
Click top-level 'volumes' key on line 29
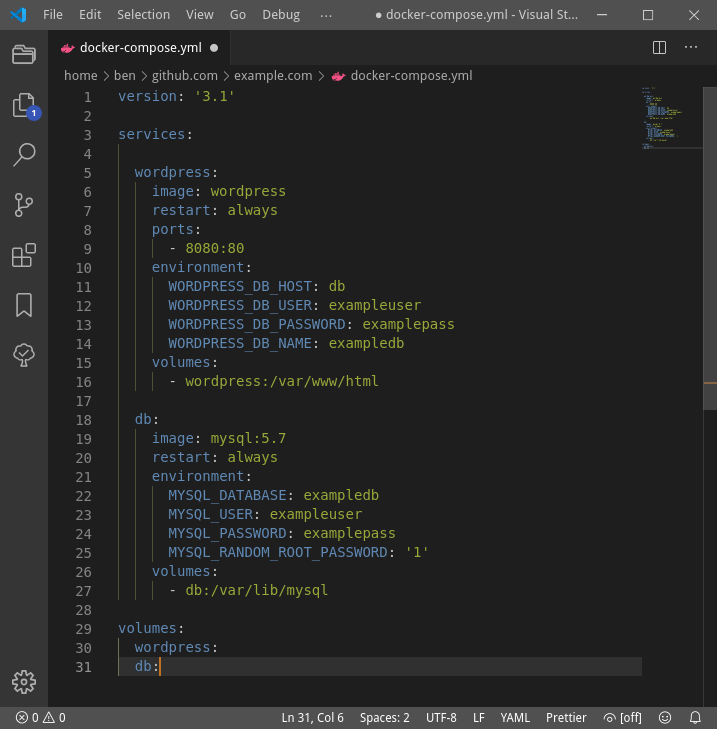click(x=147, y=629)
